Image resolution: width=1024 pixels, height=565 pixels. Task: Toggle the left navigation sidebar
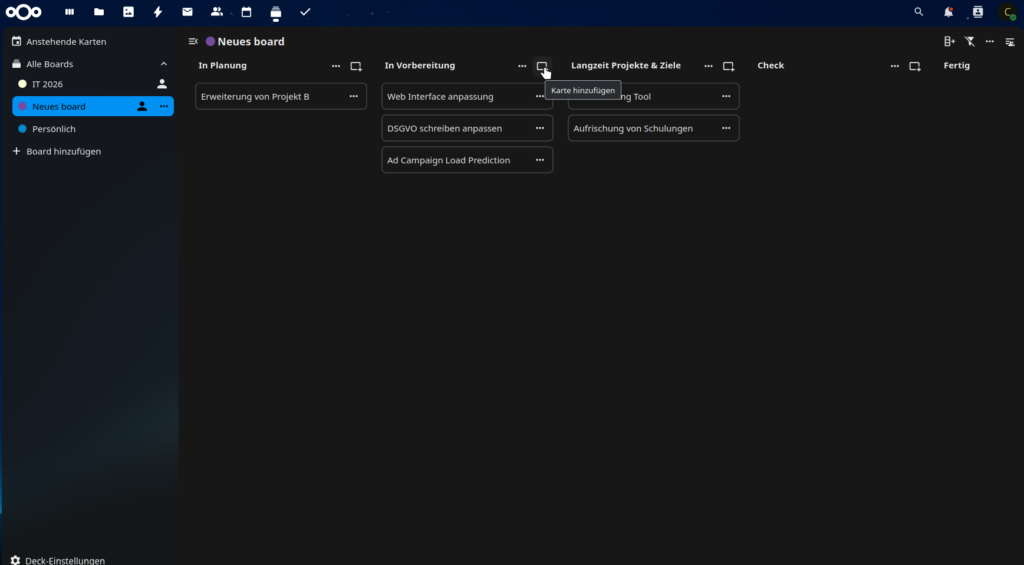coord(193,42)
